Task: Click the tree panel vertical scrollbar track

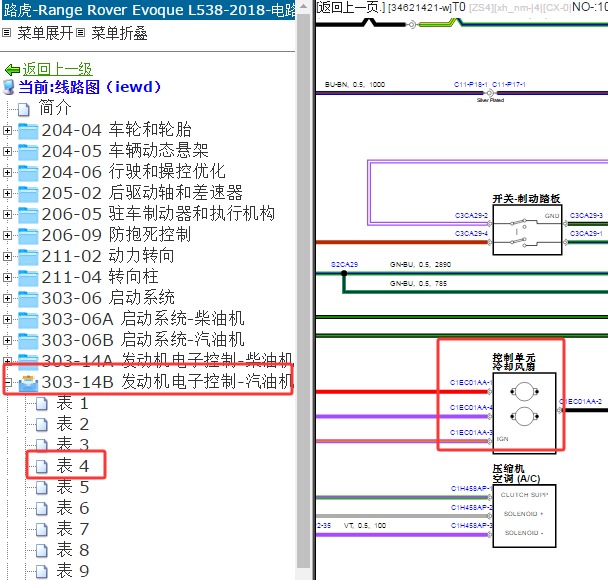Action: pos(304,291)
